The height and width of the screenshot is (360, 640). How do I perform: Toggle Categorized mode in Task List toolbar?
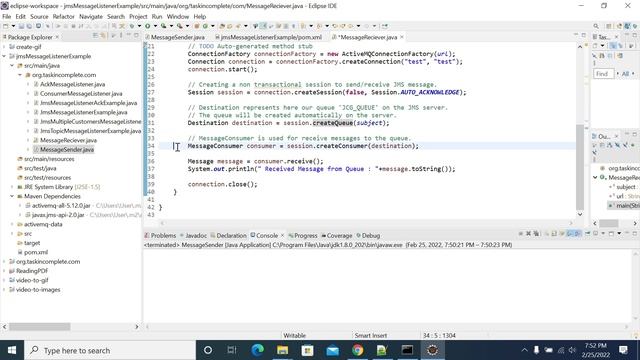pos(613,46)
